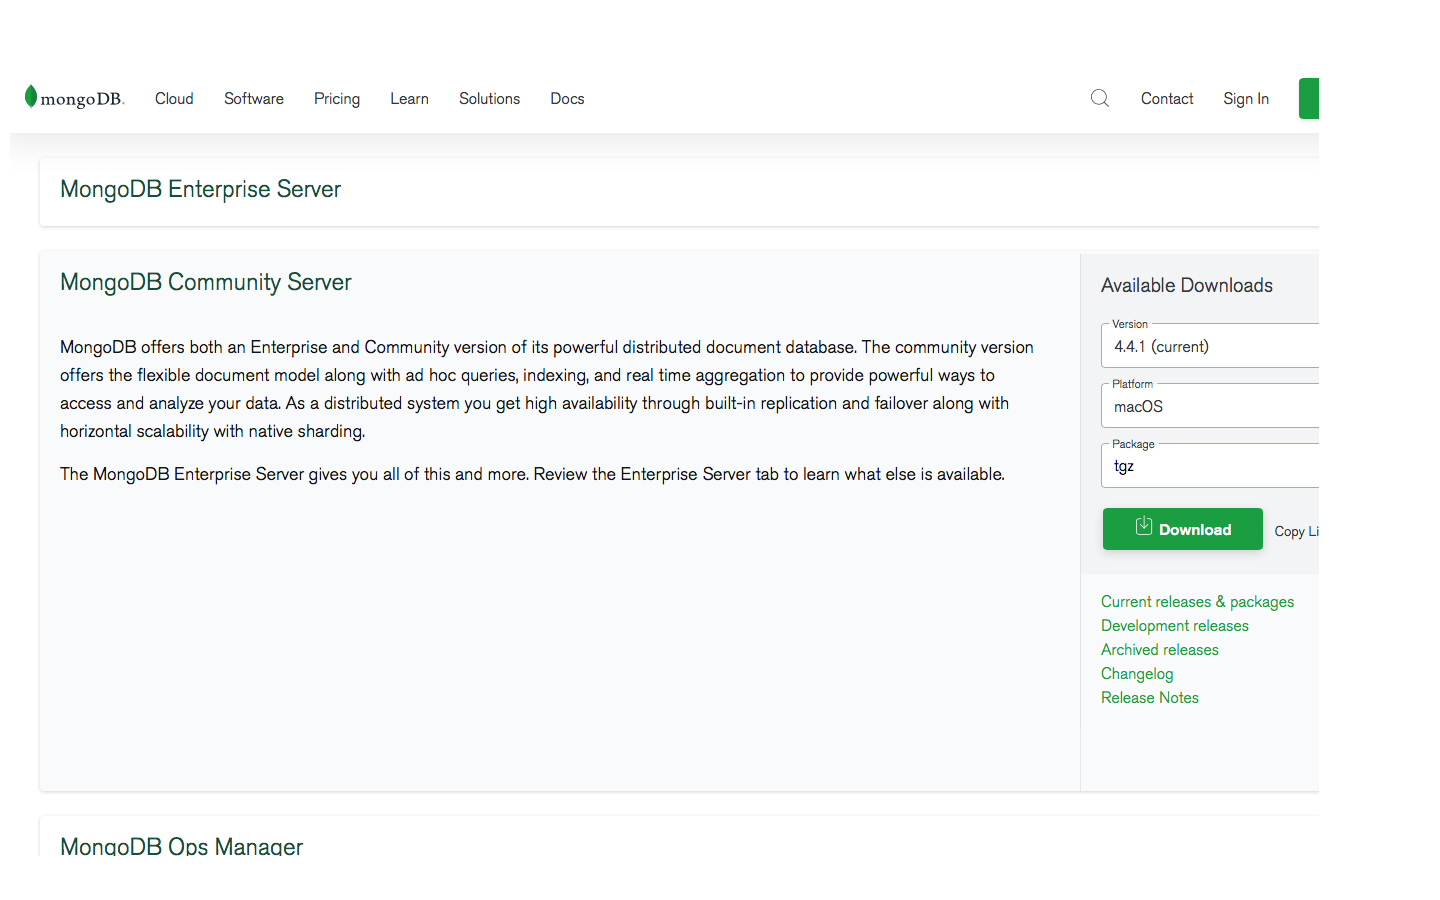Click the Available Downloads heading
Screen dimensions: 1440x900
(x=1187, y=286)
